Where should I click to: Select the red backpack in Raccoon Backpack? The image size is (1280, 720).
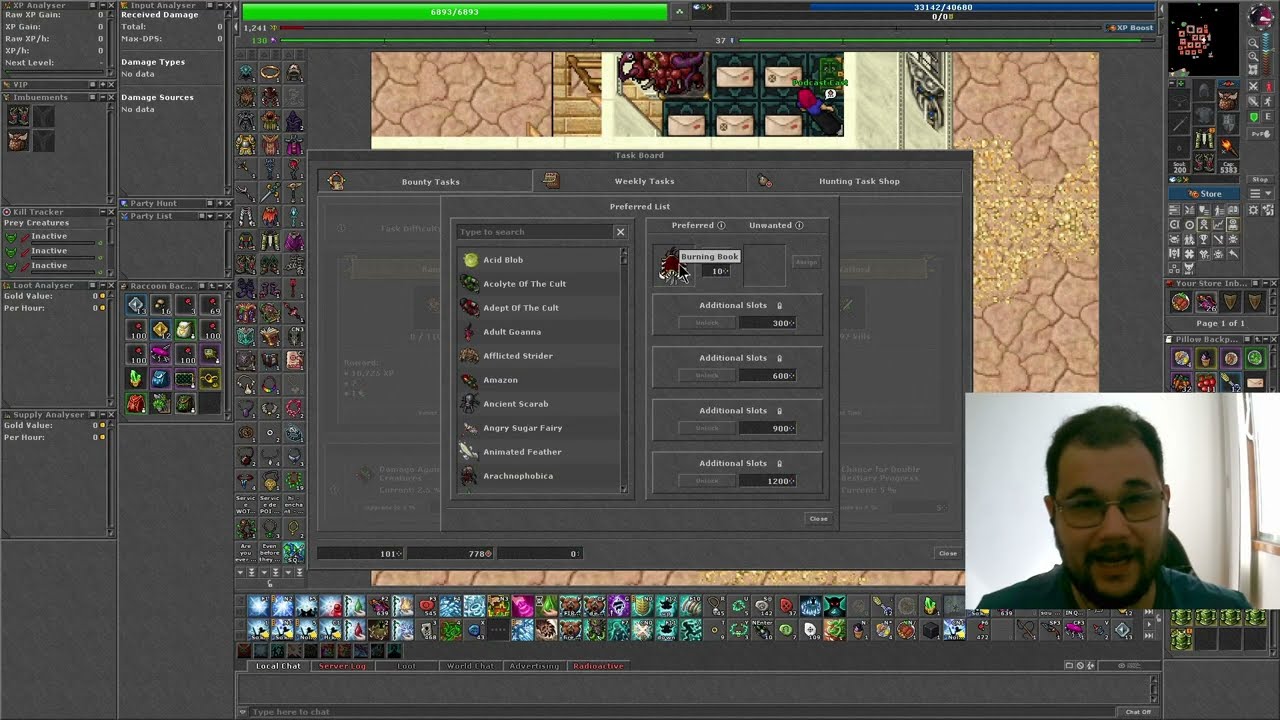(136, 403)
